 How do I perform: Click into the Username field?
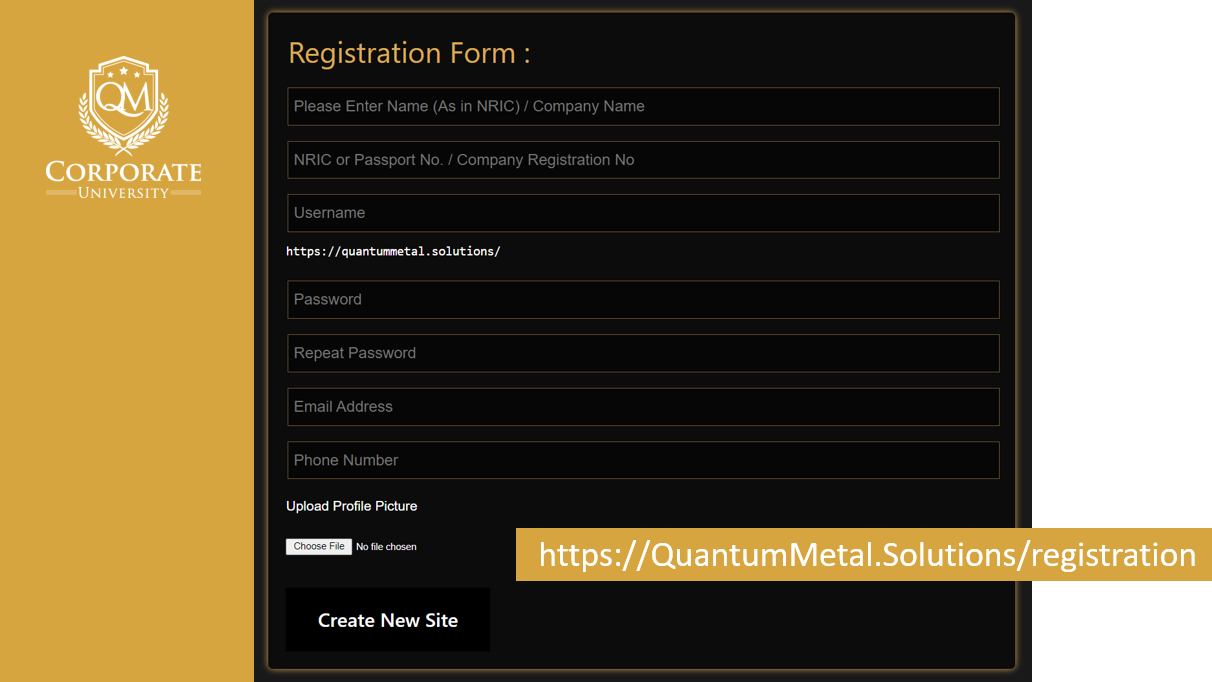(643, 213)
